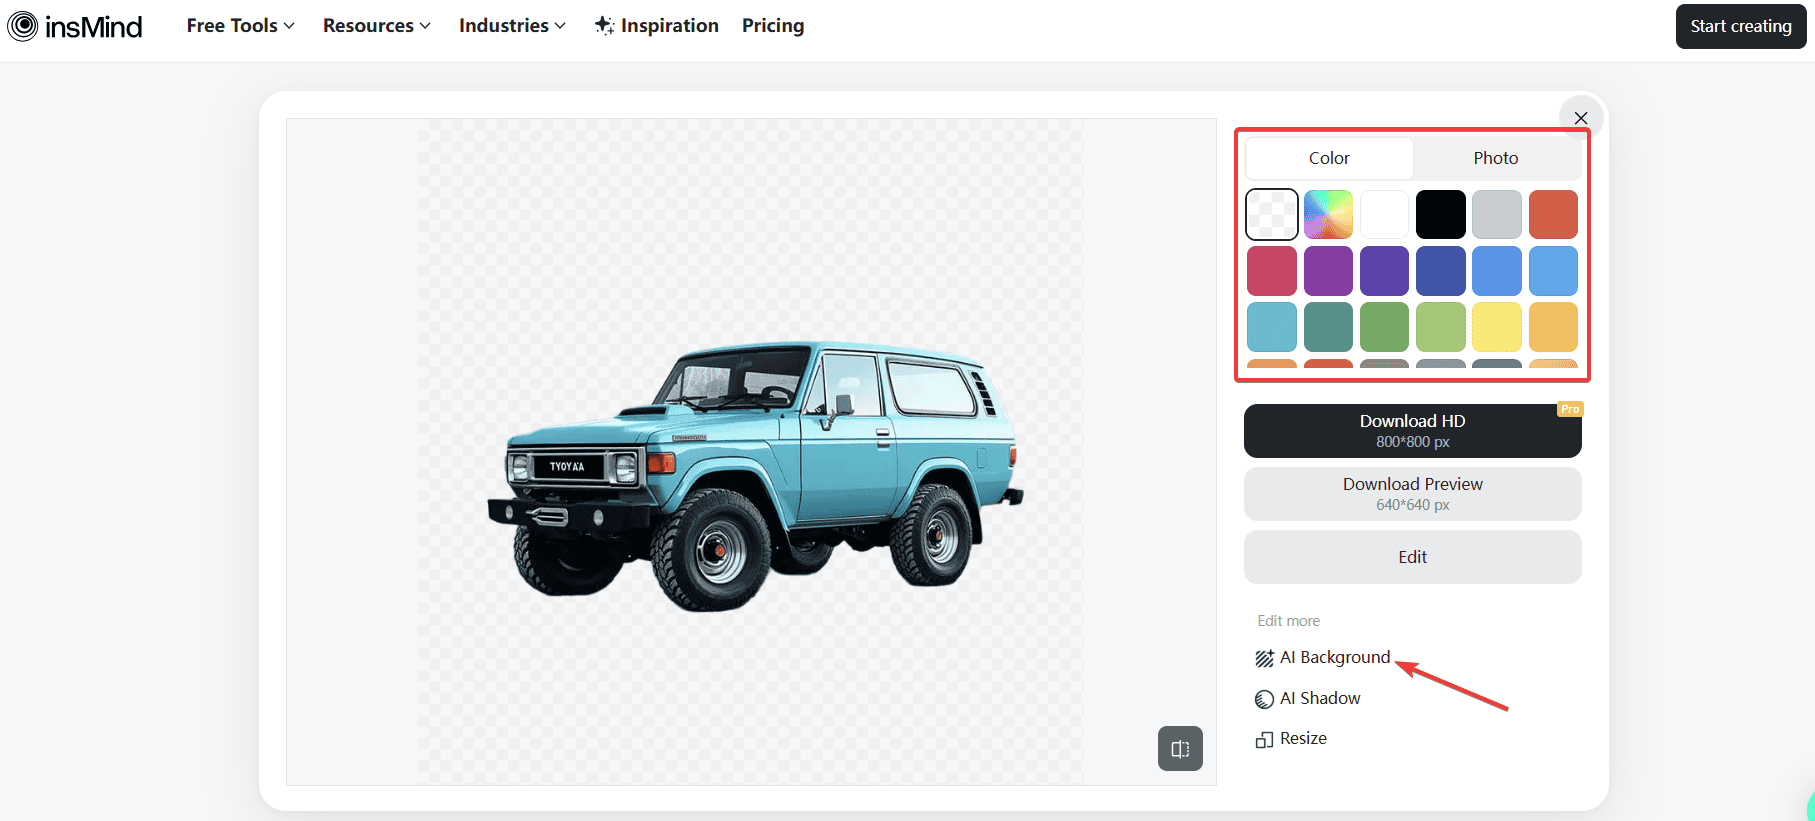Select the light lime green swatch
This screenshot has width=1815, height=821.
1441,327
